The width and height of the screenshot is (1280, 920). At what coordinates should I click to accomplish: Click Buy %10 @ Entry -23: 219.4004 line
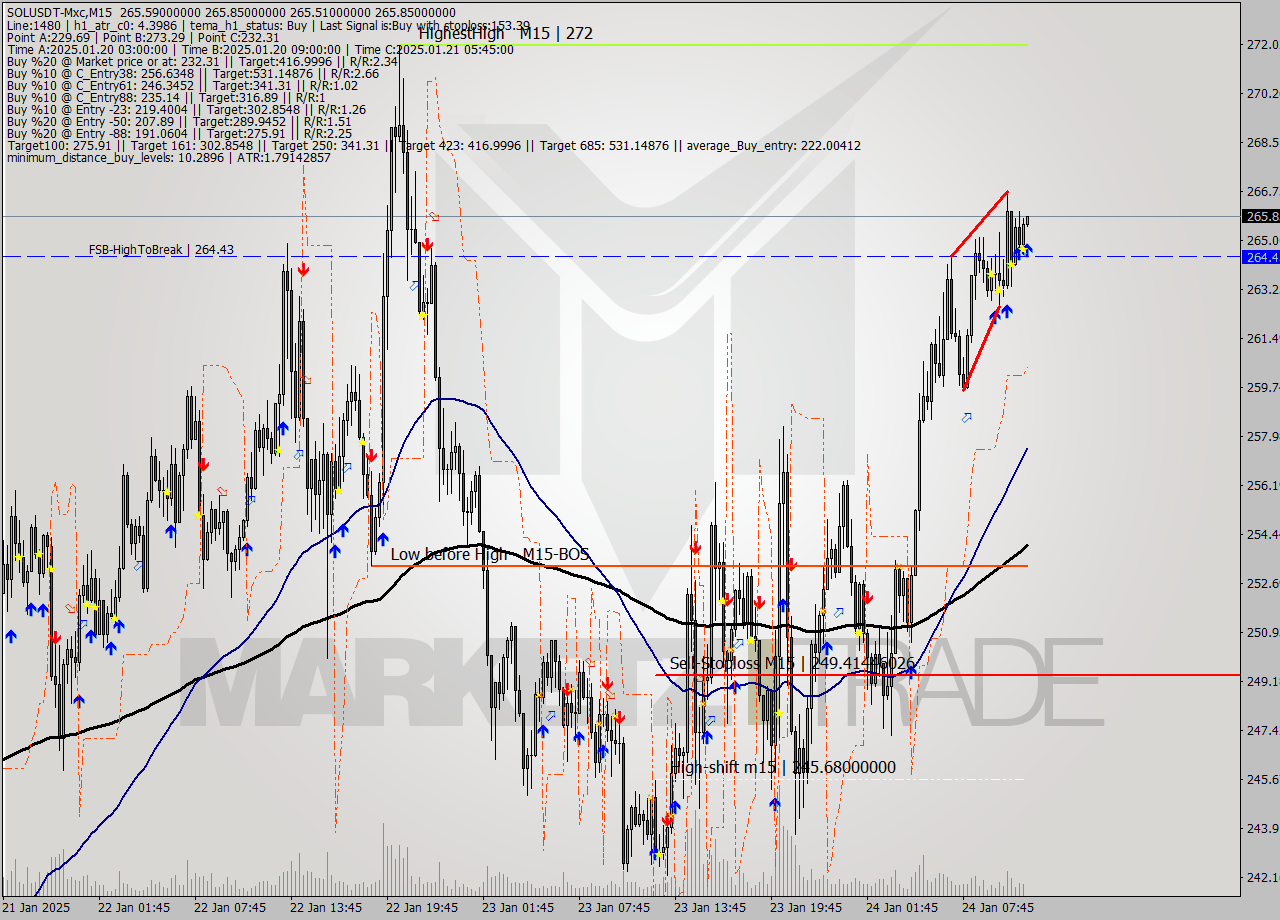[186, 109]
